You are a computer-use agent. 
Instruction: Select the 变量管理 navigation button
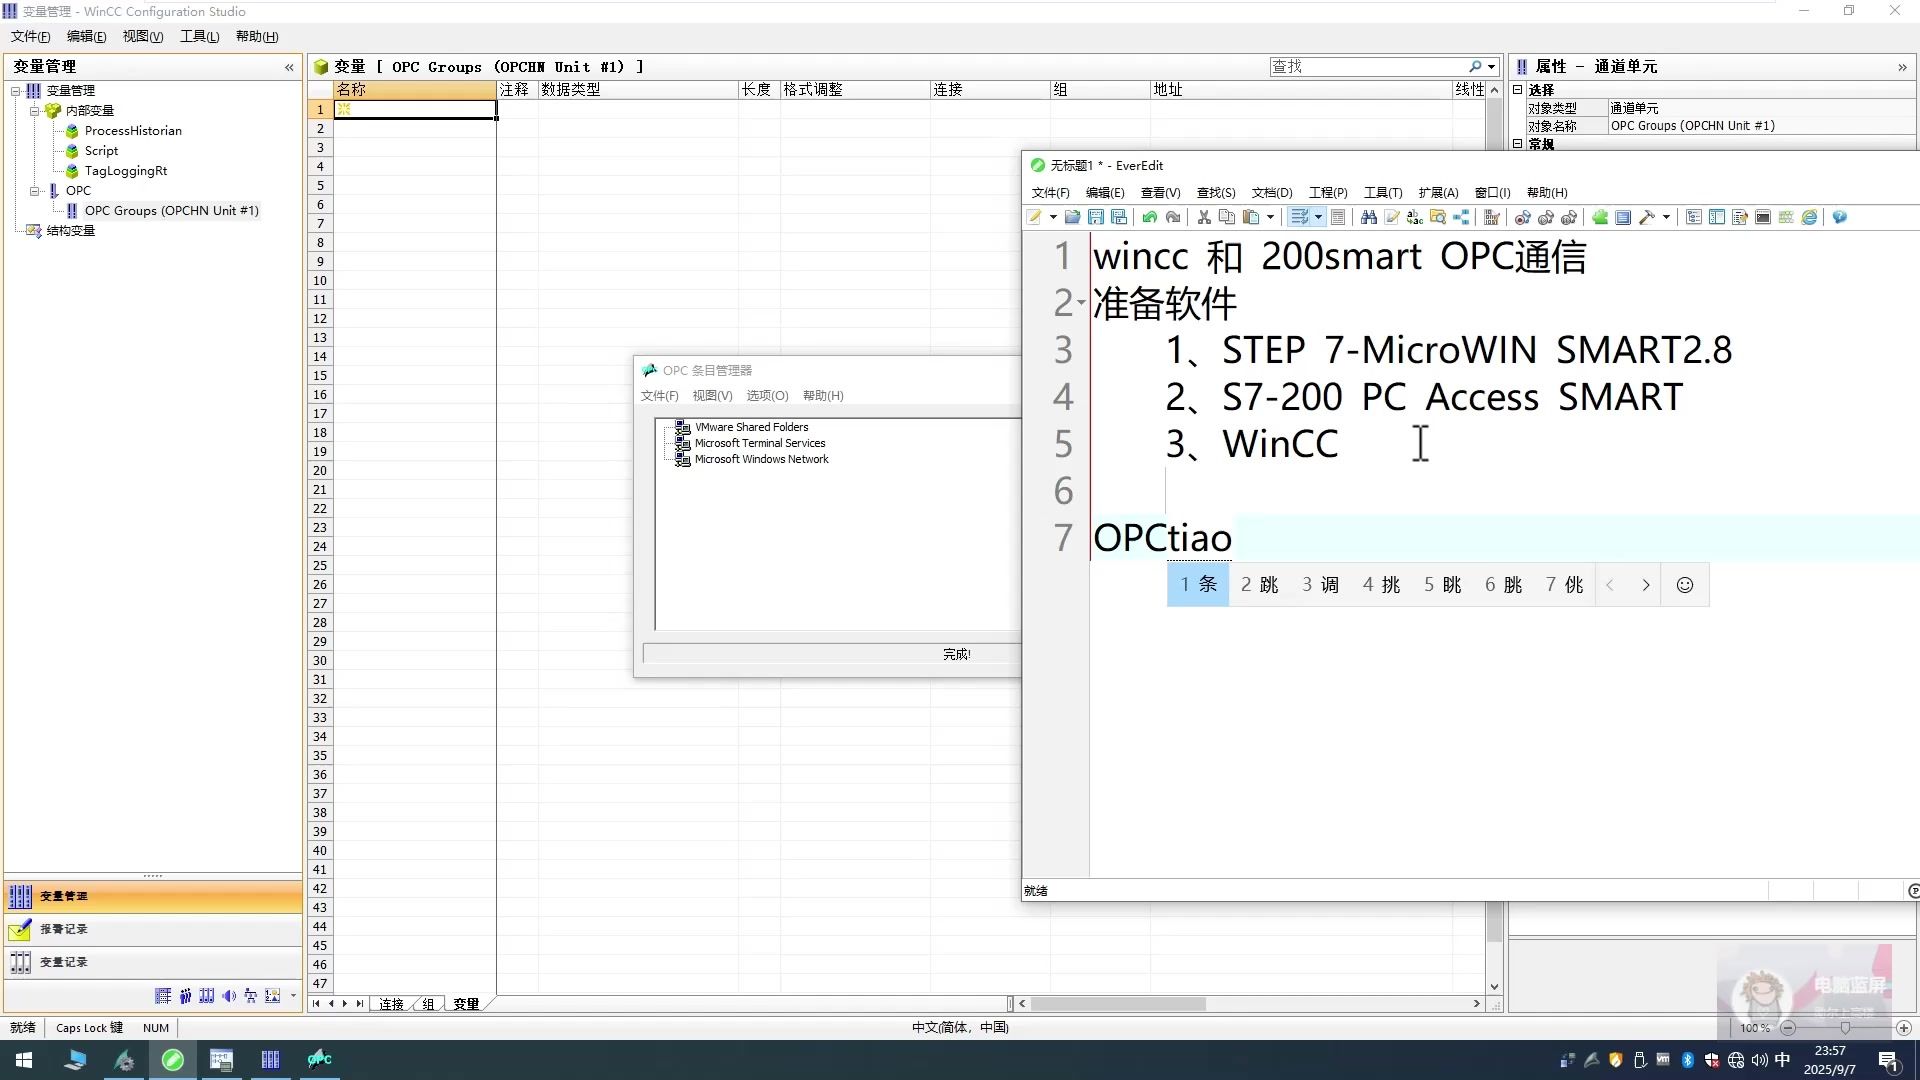pos(153,897)
